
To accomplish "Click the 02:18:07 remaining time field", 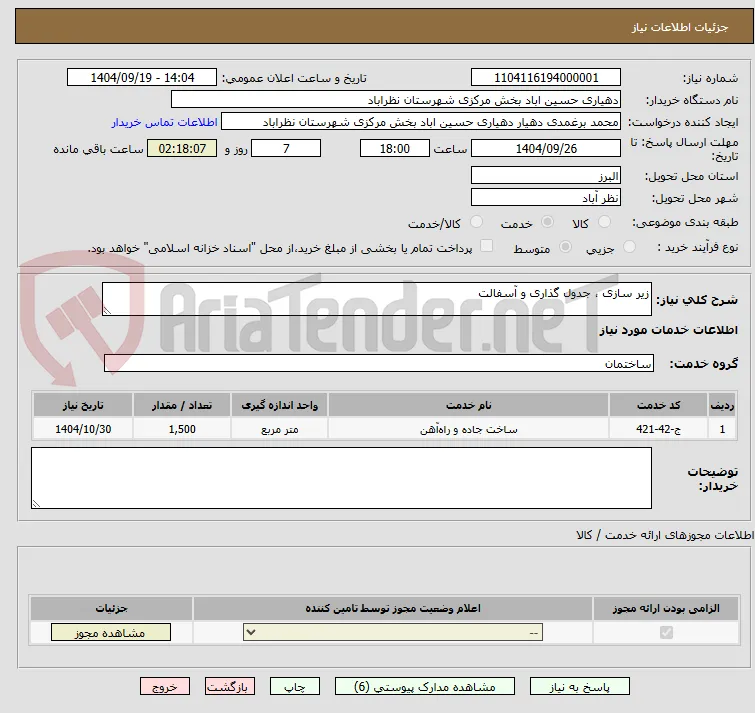I will (x=182, y=149).
